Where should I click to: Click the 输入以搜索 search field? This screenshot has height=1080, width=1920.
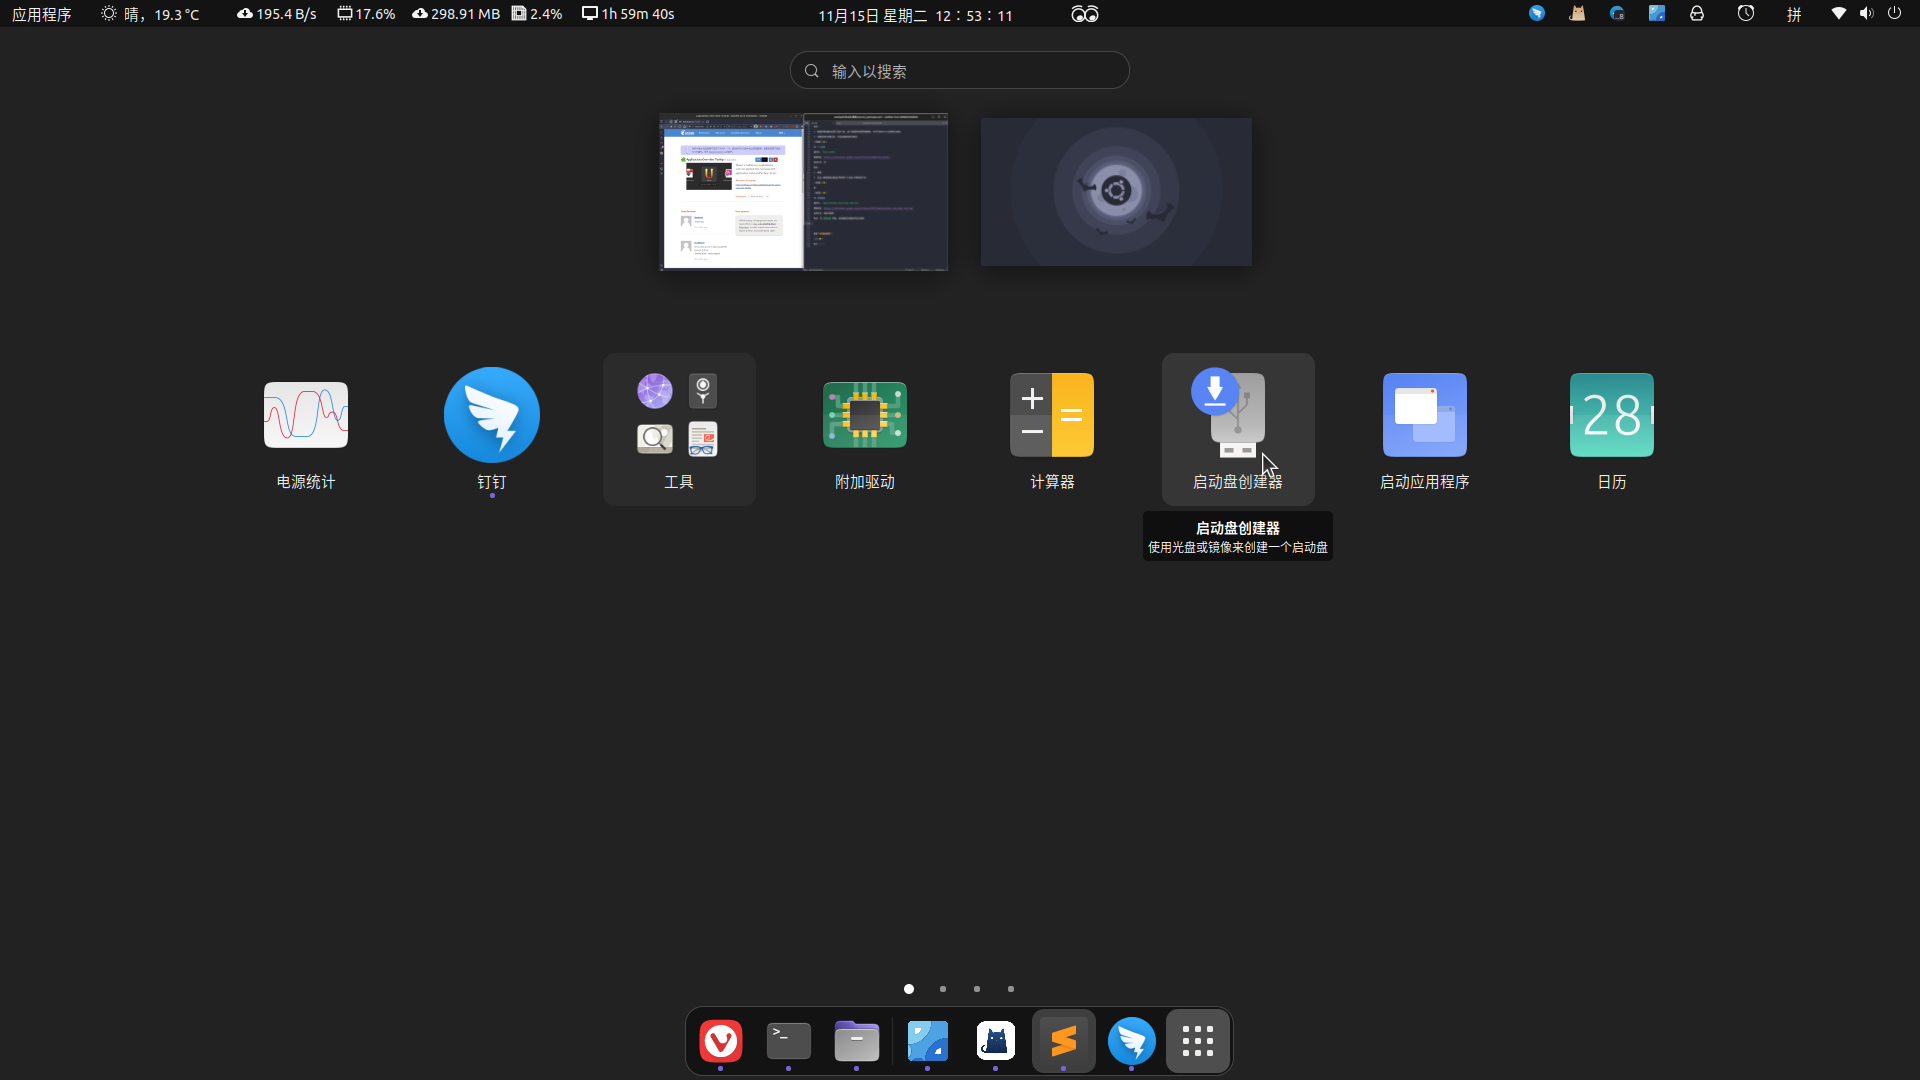click(960, 71)
